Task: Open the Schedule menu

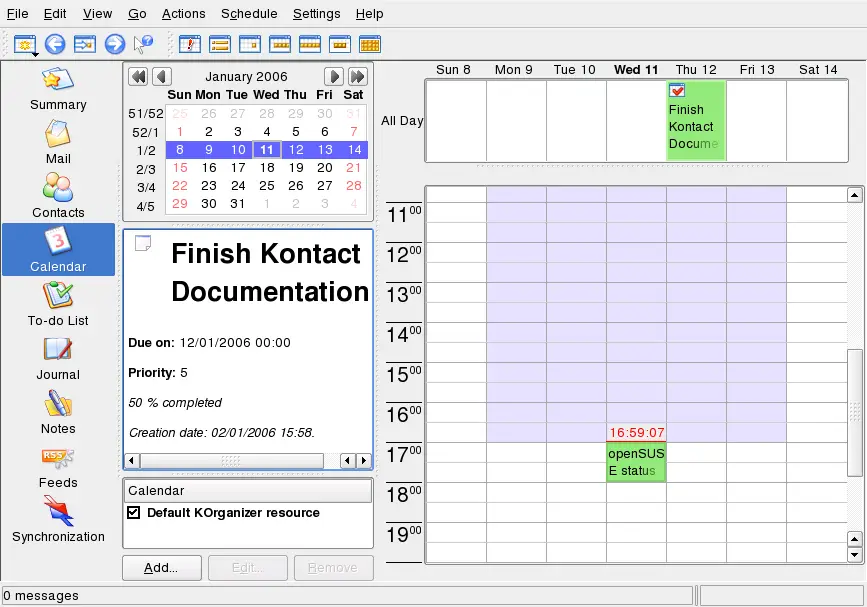Action: coord(249,14)
